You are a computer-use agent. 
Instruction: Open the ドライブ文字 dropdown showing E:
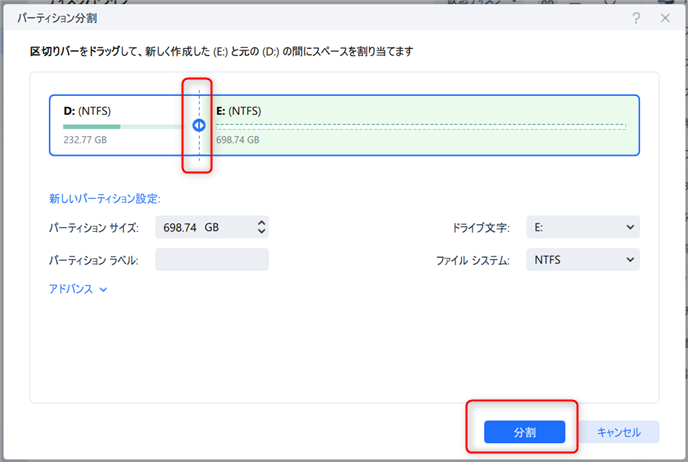[583, 227]
